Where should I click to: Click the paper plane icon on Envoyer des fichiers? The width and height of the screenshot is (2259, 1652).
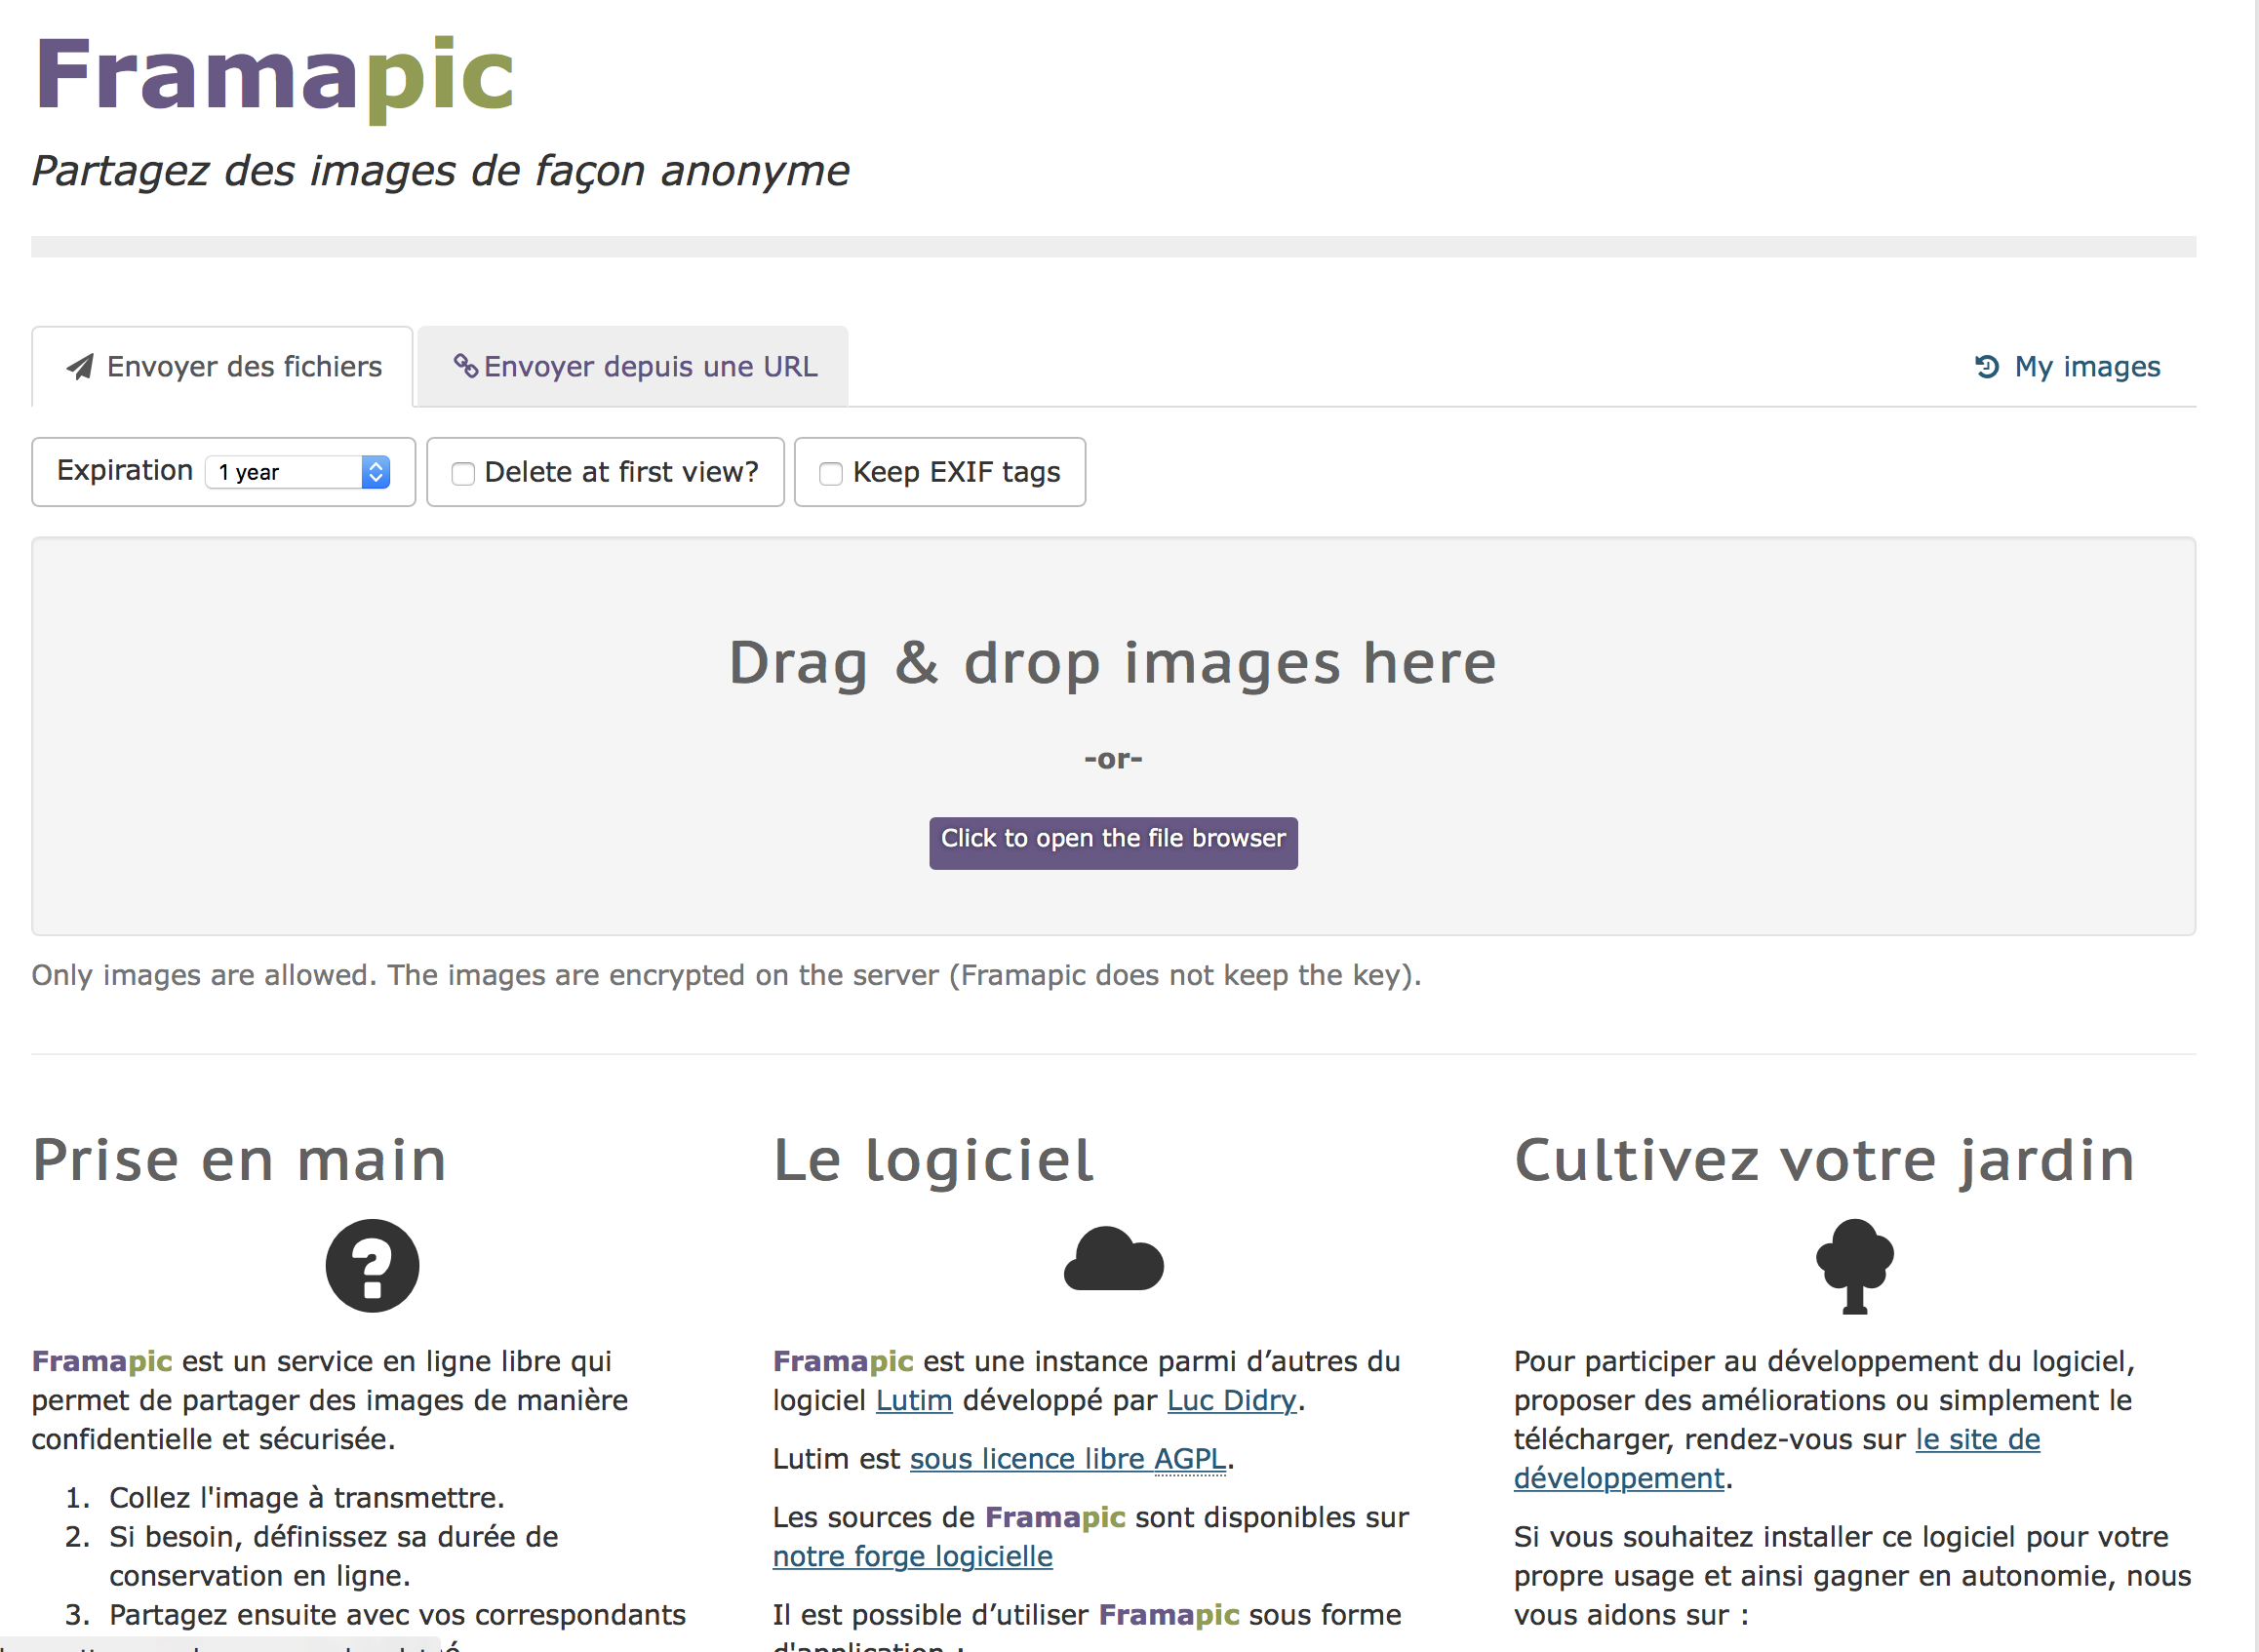pyautogui.click(x=80, y=367)
